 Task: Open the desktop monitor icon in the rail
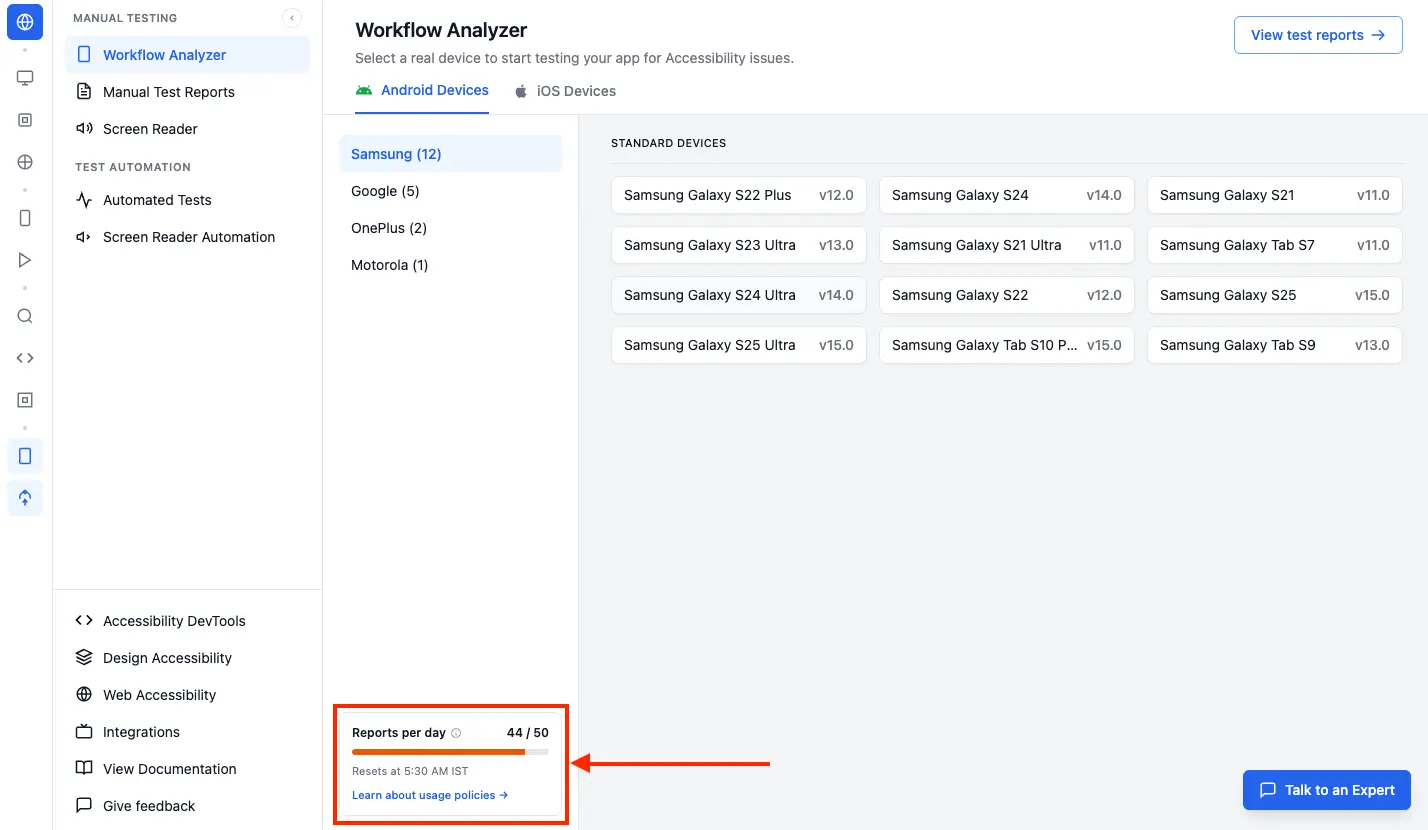pyautogui.click(x=25, y=78)
